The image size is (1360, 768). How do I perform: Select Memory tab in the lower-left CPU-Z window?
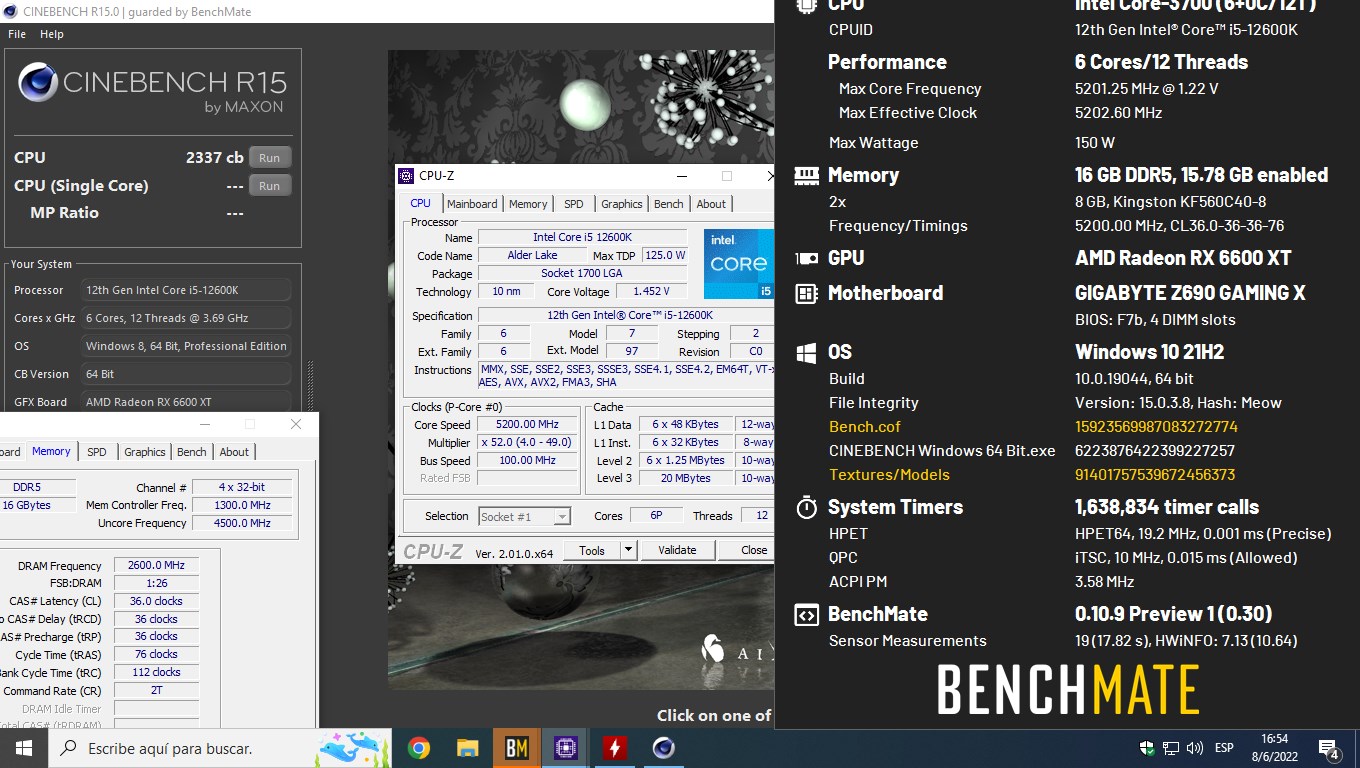pyautogui.click(x=51, y=451)
